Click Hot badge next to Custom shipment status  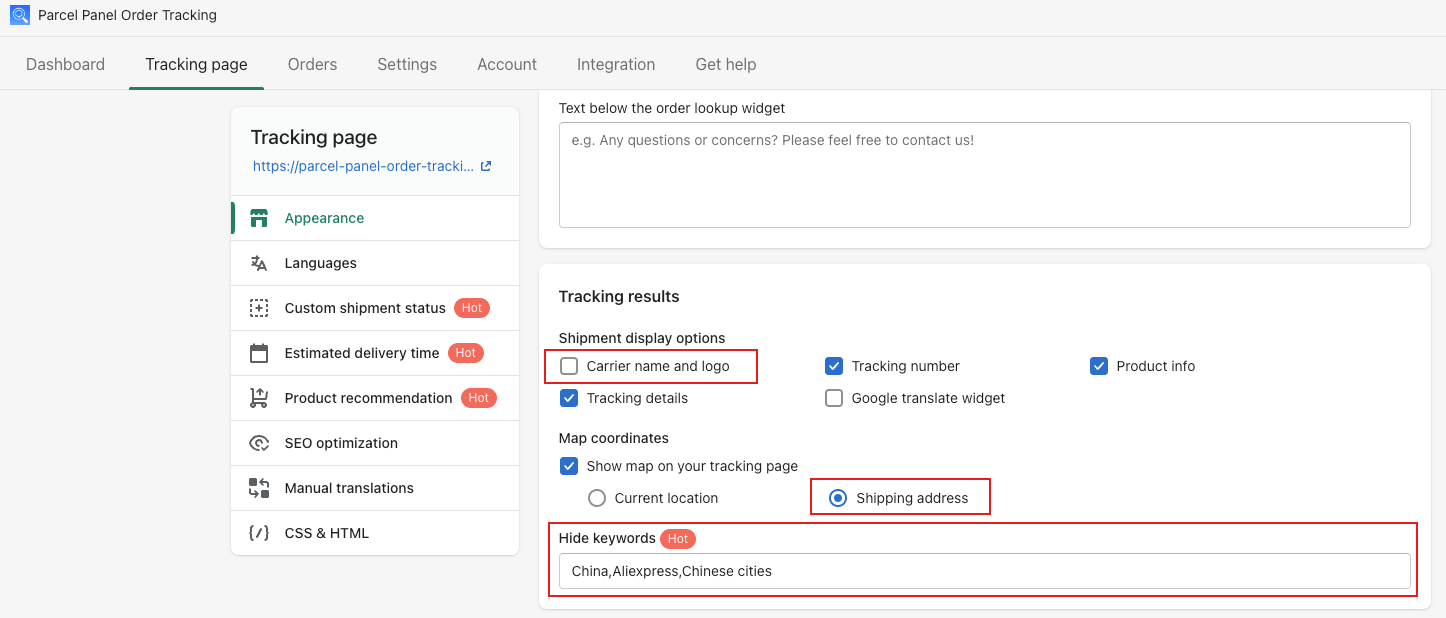(472, 308)
